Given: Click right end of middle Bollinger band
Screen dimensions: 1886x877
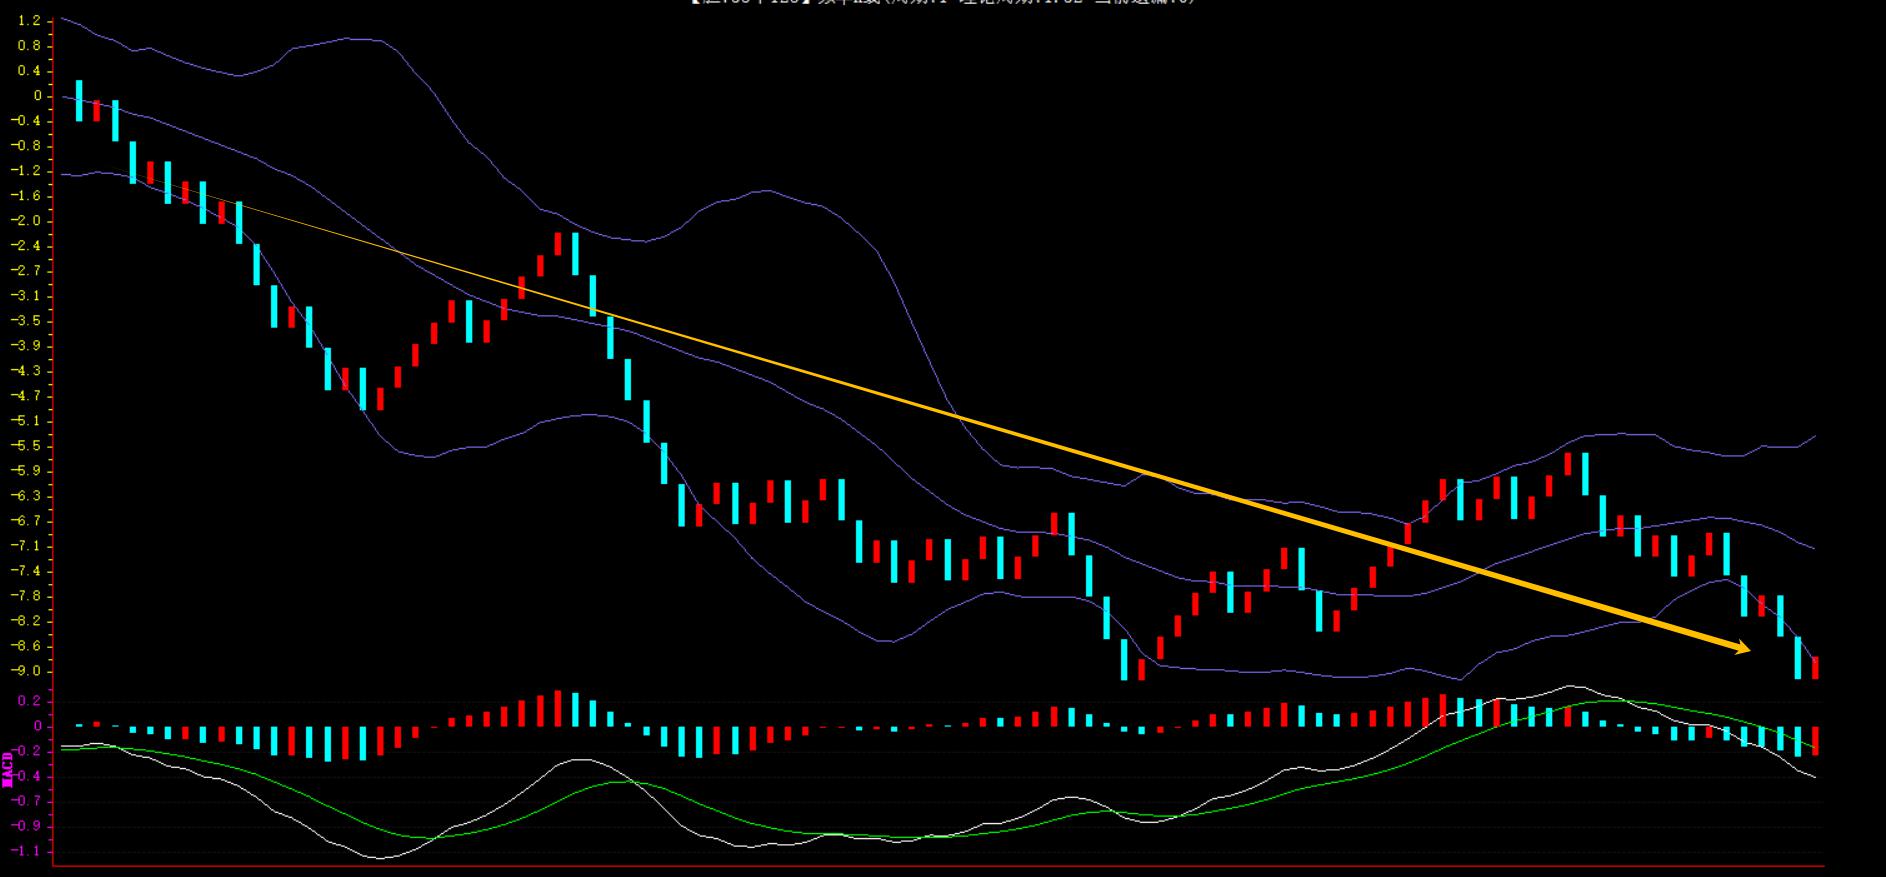Looking at the screenshot, I should pos(1814,548).
